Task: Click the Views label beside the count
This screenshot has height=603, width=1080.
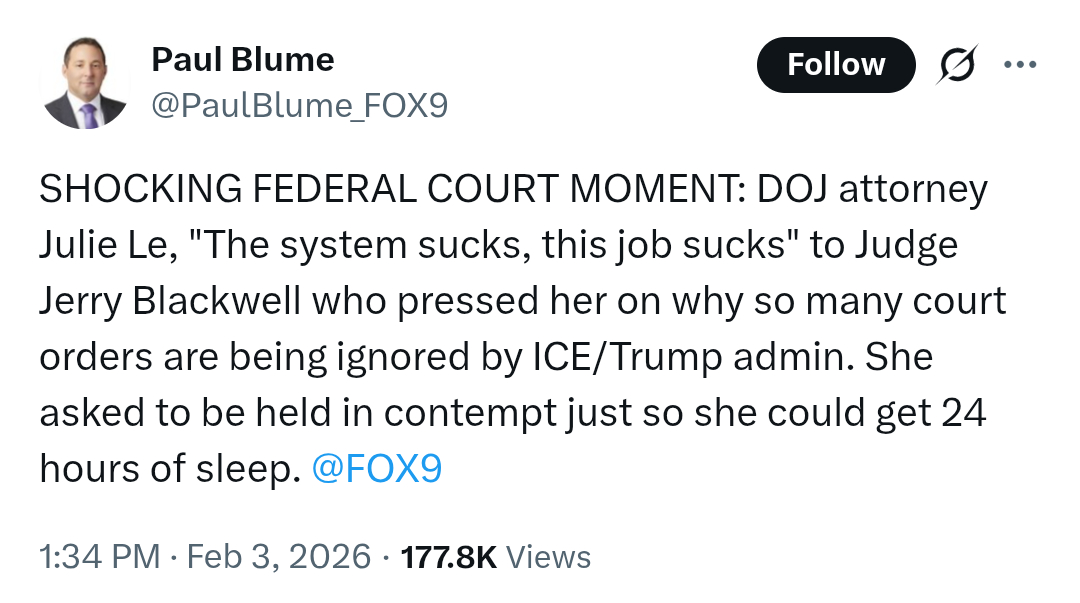Action: 548,557
